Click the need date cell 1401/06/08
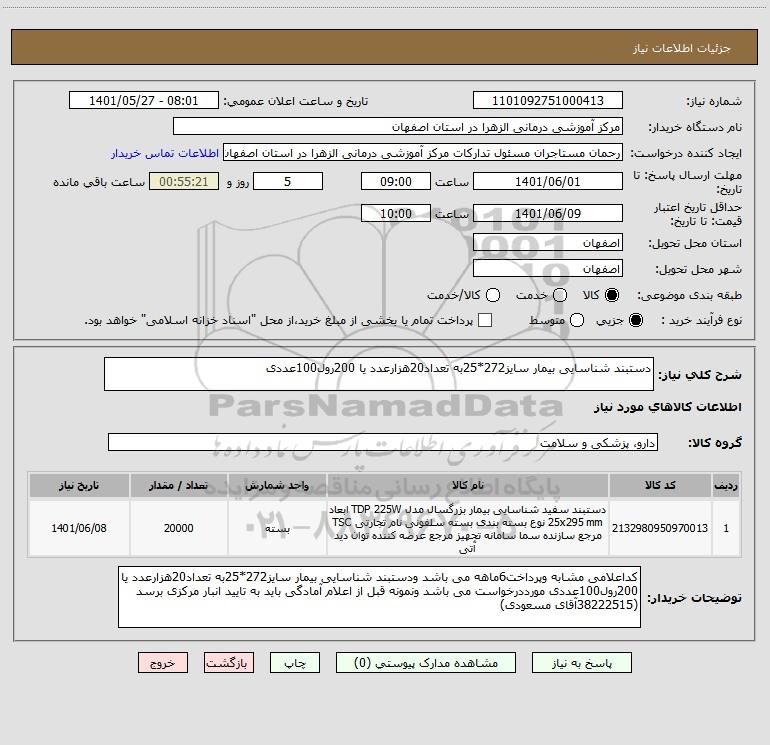The width and height of the screenshot is (770, 745). [x=79, y=528]
